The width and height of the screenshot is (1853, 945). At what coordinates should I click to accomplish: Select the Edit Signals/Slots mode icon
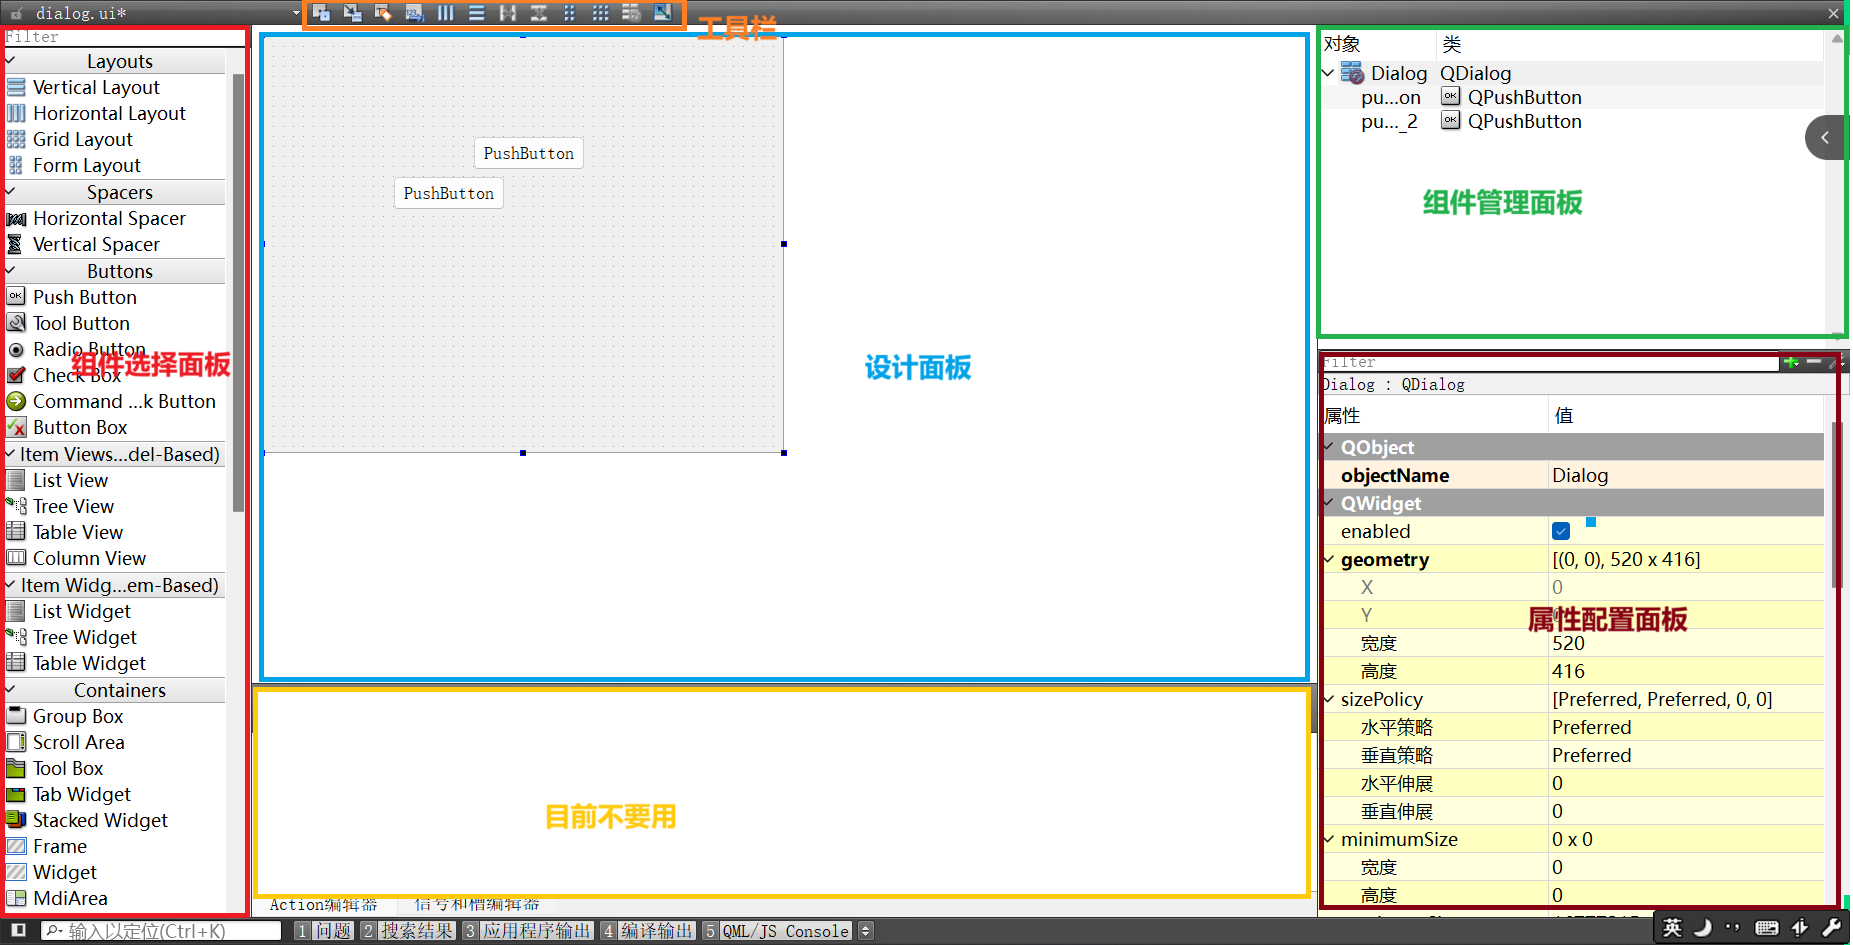pyautogui.click(x=352, y=13)
